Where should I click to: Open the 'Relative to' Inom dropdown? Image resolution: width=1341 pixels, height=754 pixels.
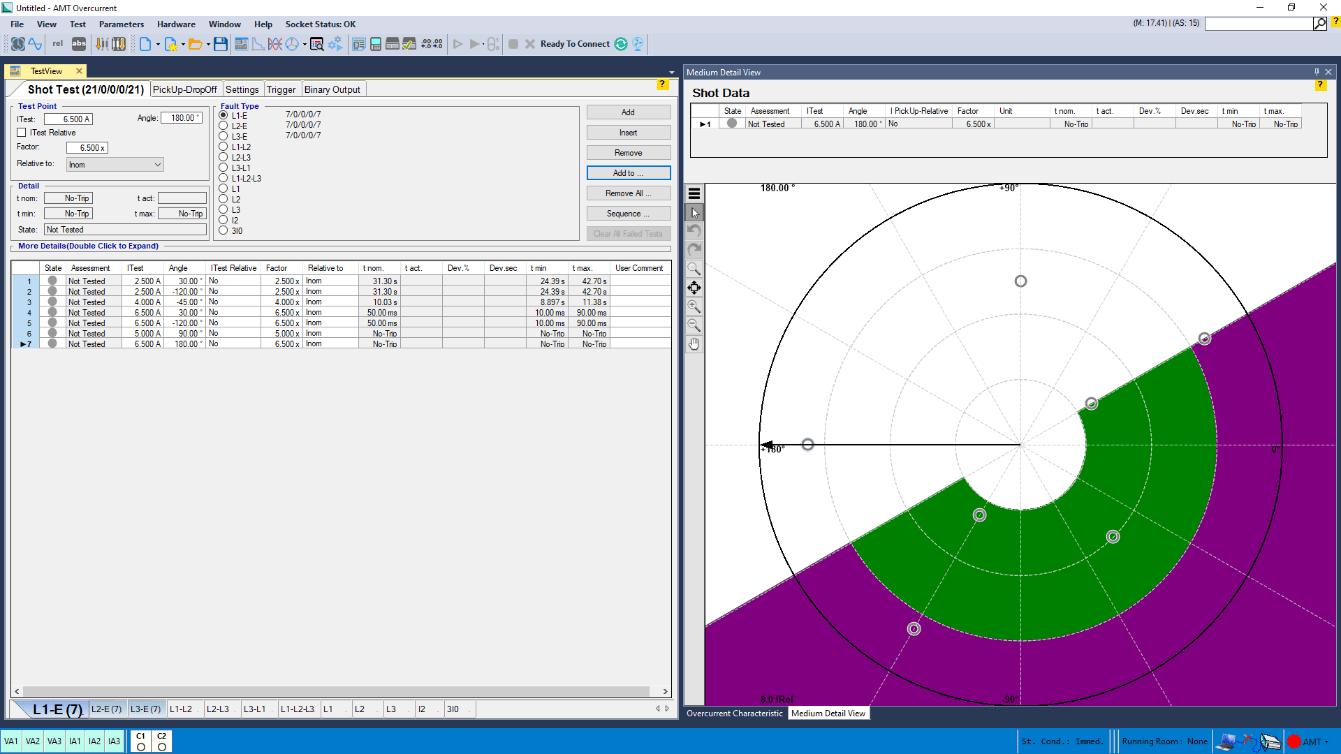pyautogui.click(x=114, y=164)
